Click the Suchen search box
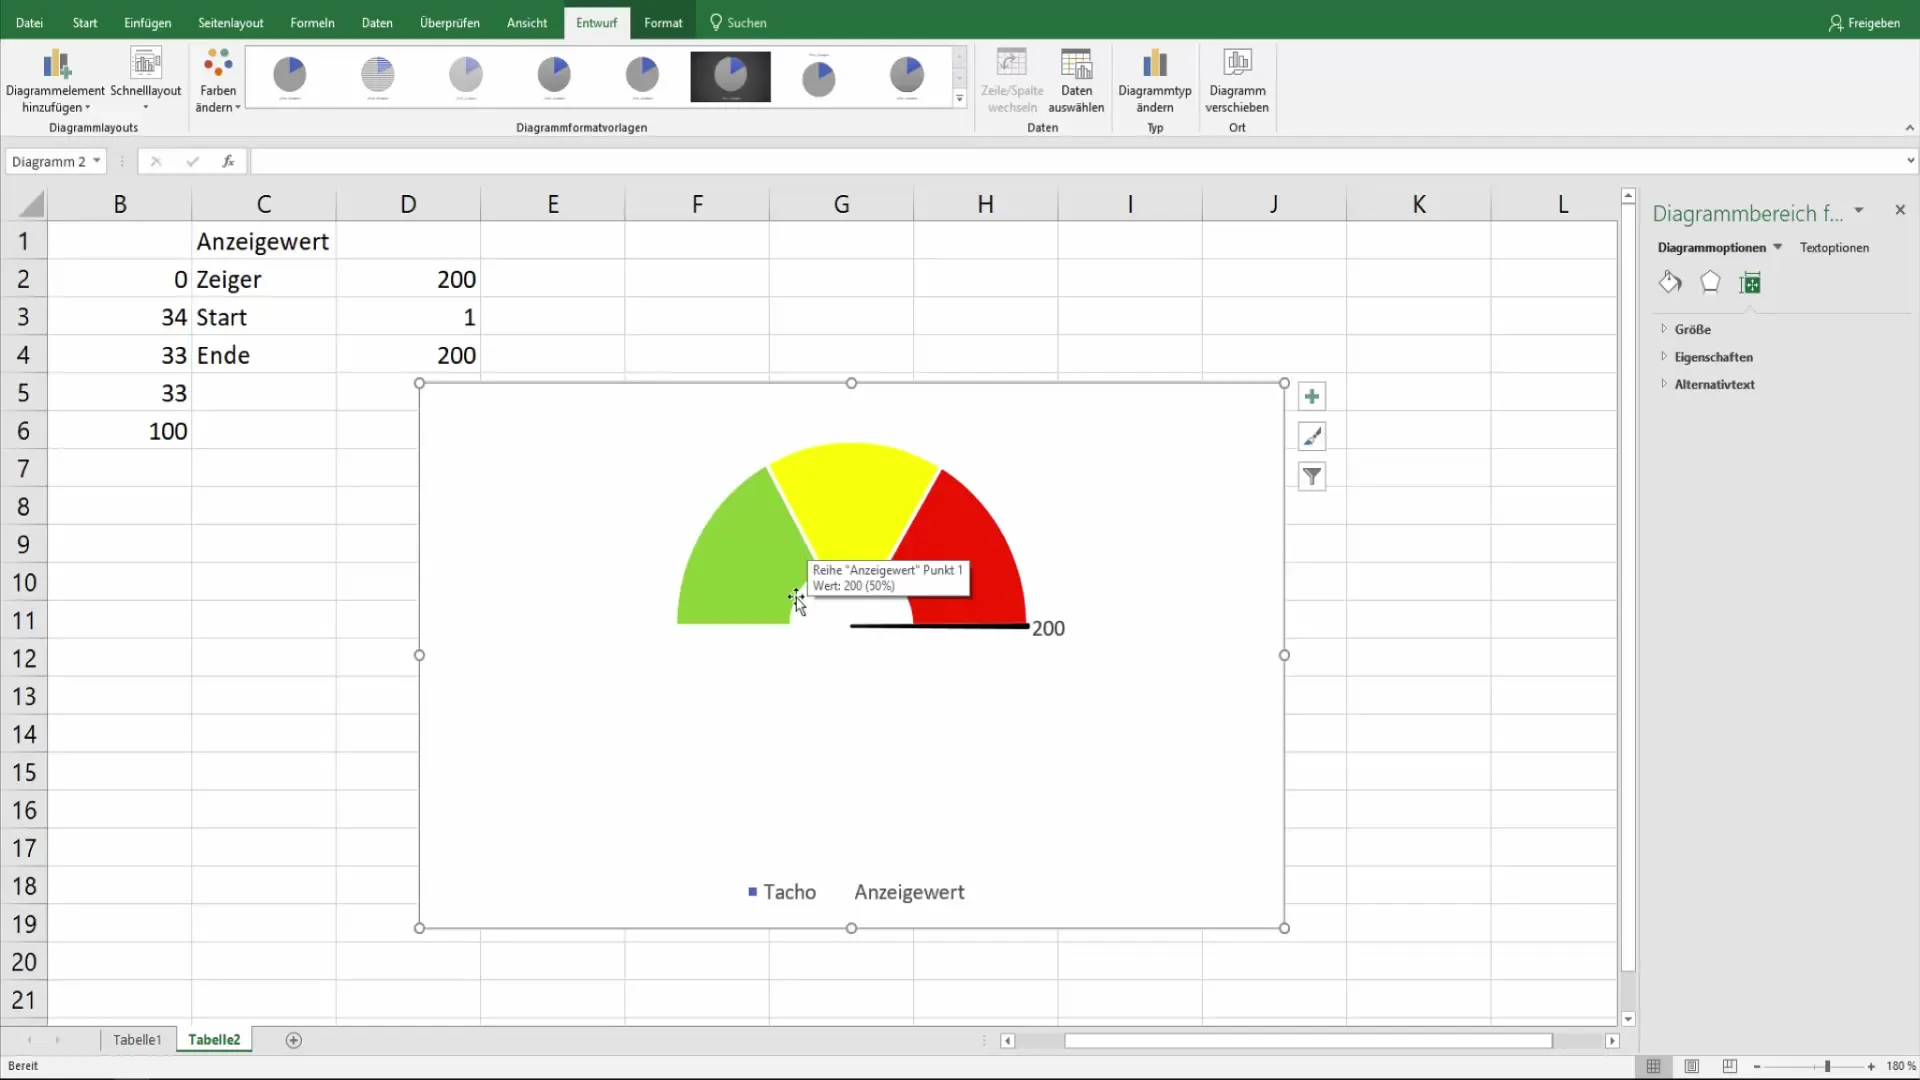 [738, 22]
